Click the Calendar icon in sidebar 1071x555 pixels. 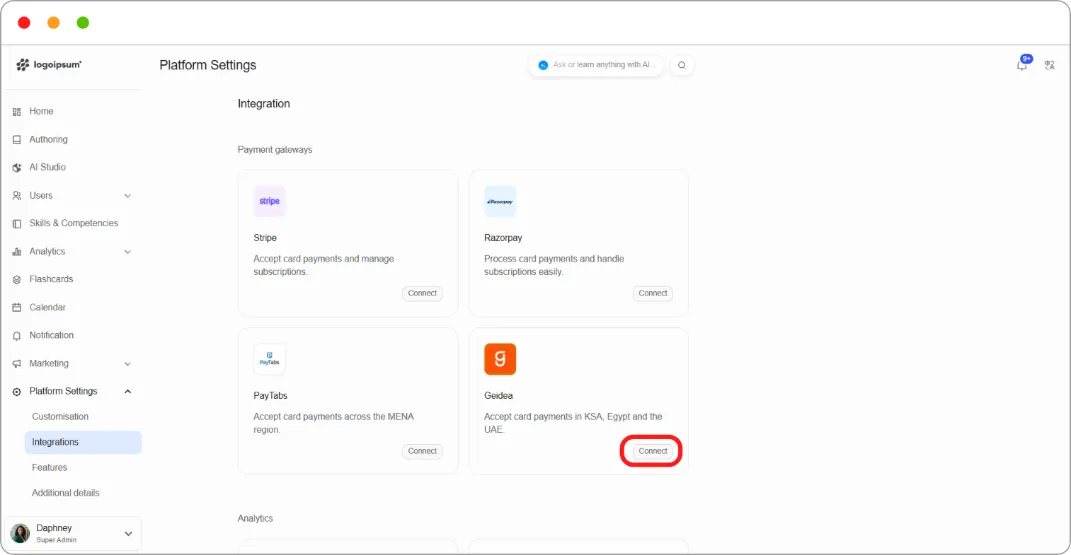point(17,307)
